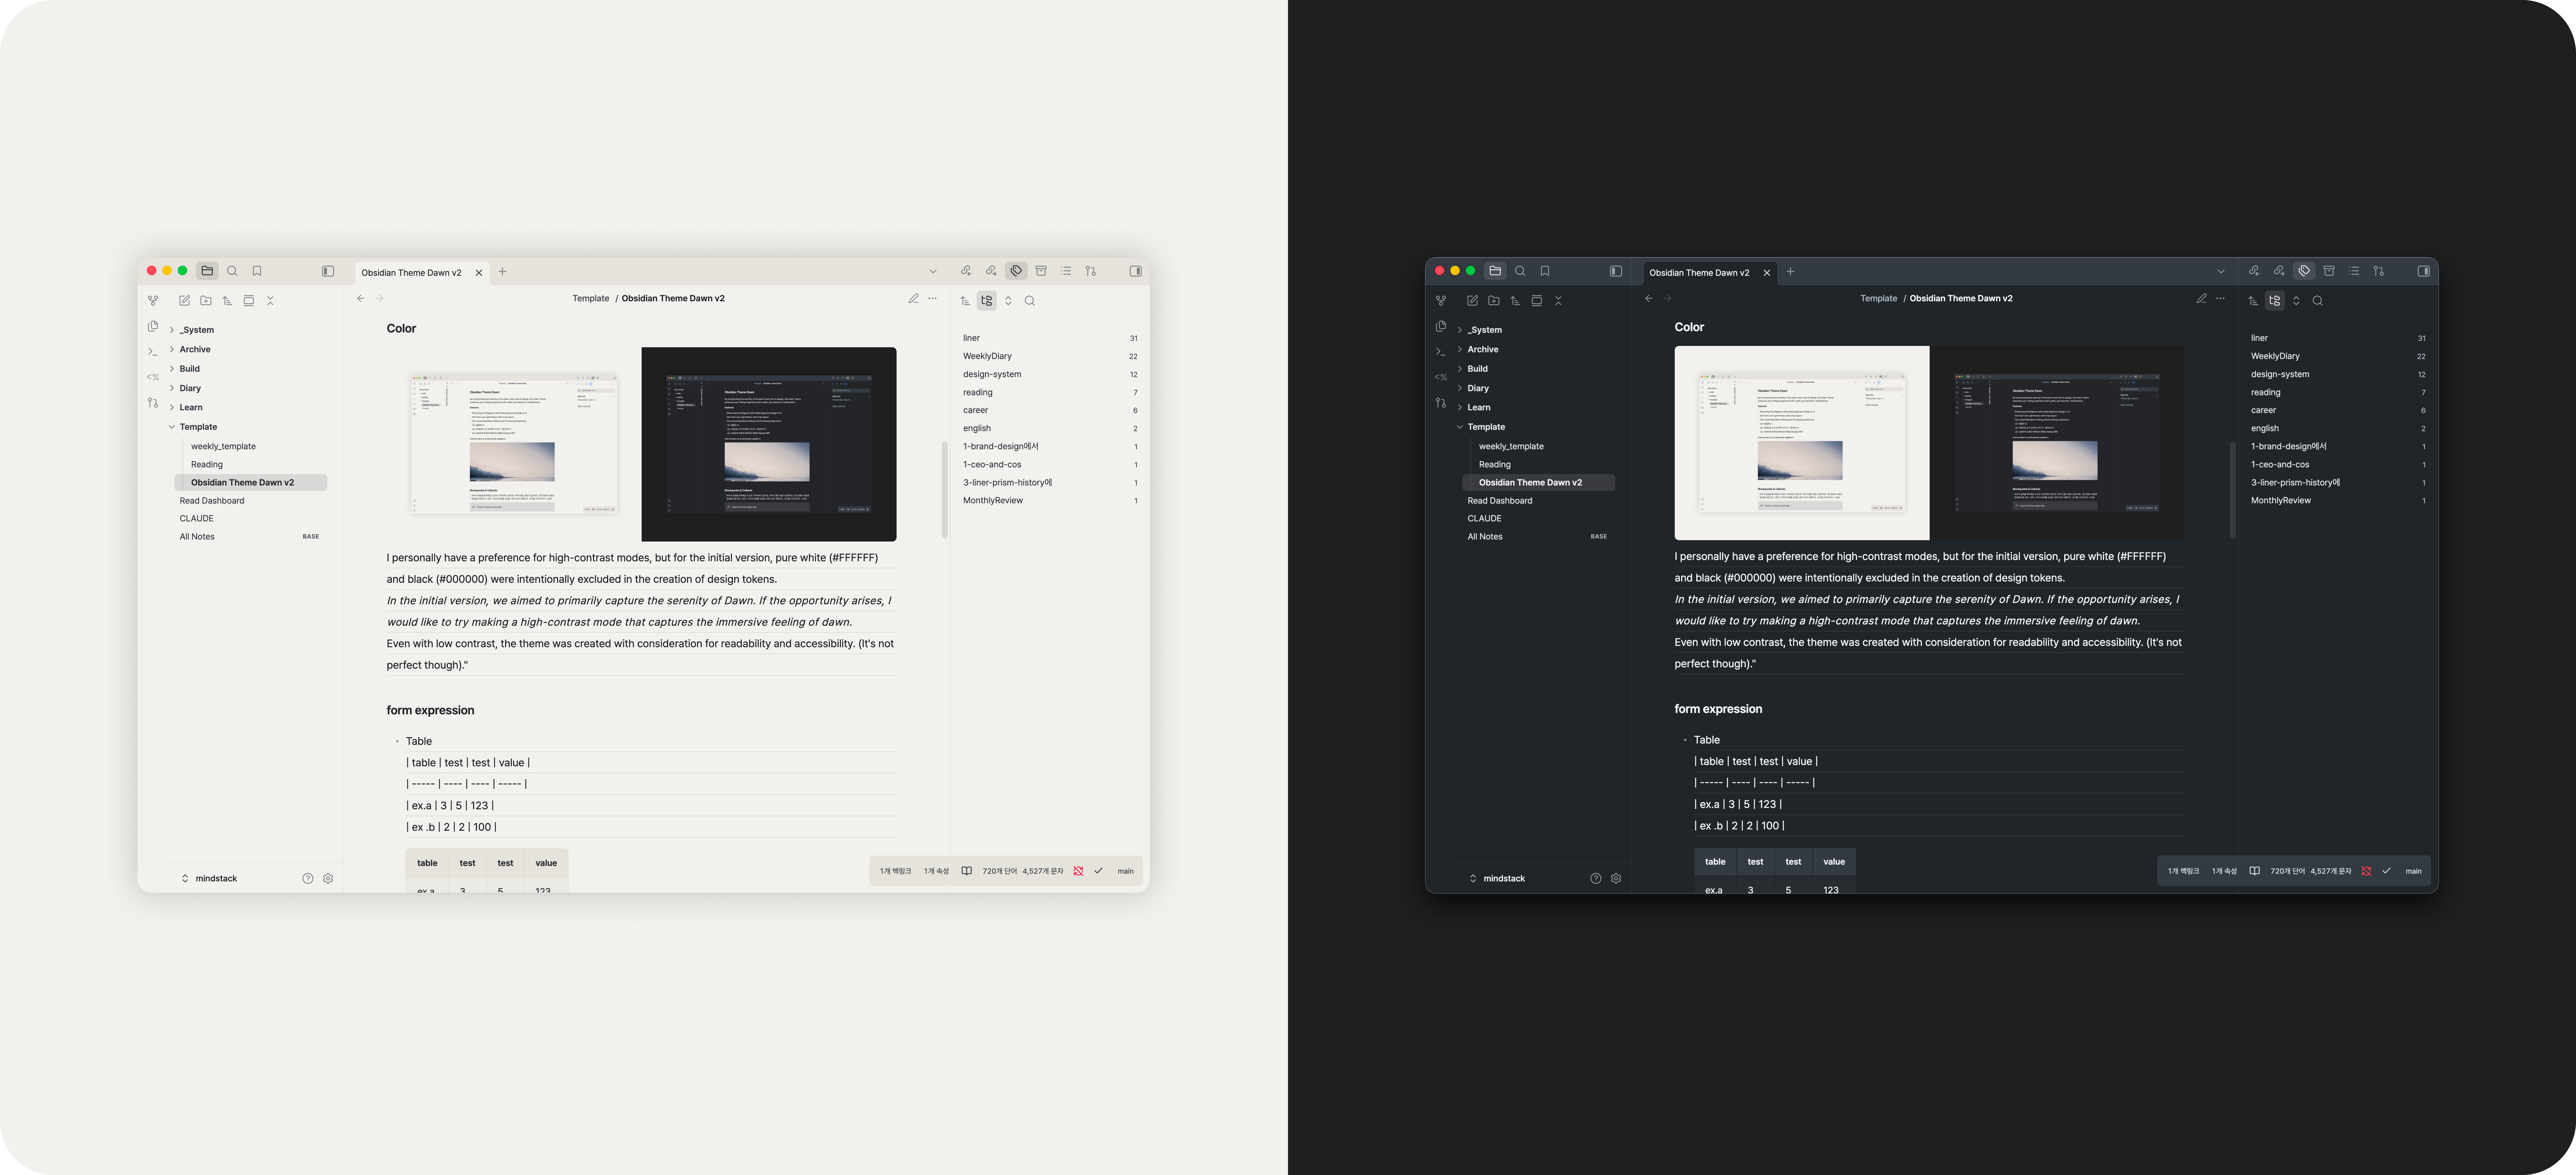The width and height of the screenshot is (2576, 1175).
Task: Select tags panel icon in light window
Action: 1016,271
